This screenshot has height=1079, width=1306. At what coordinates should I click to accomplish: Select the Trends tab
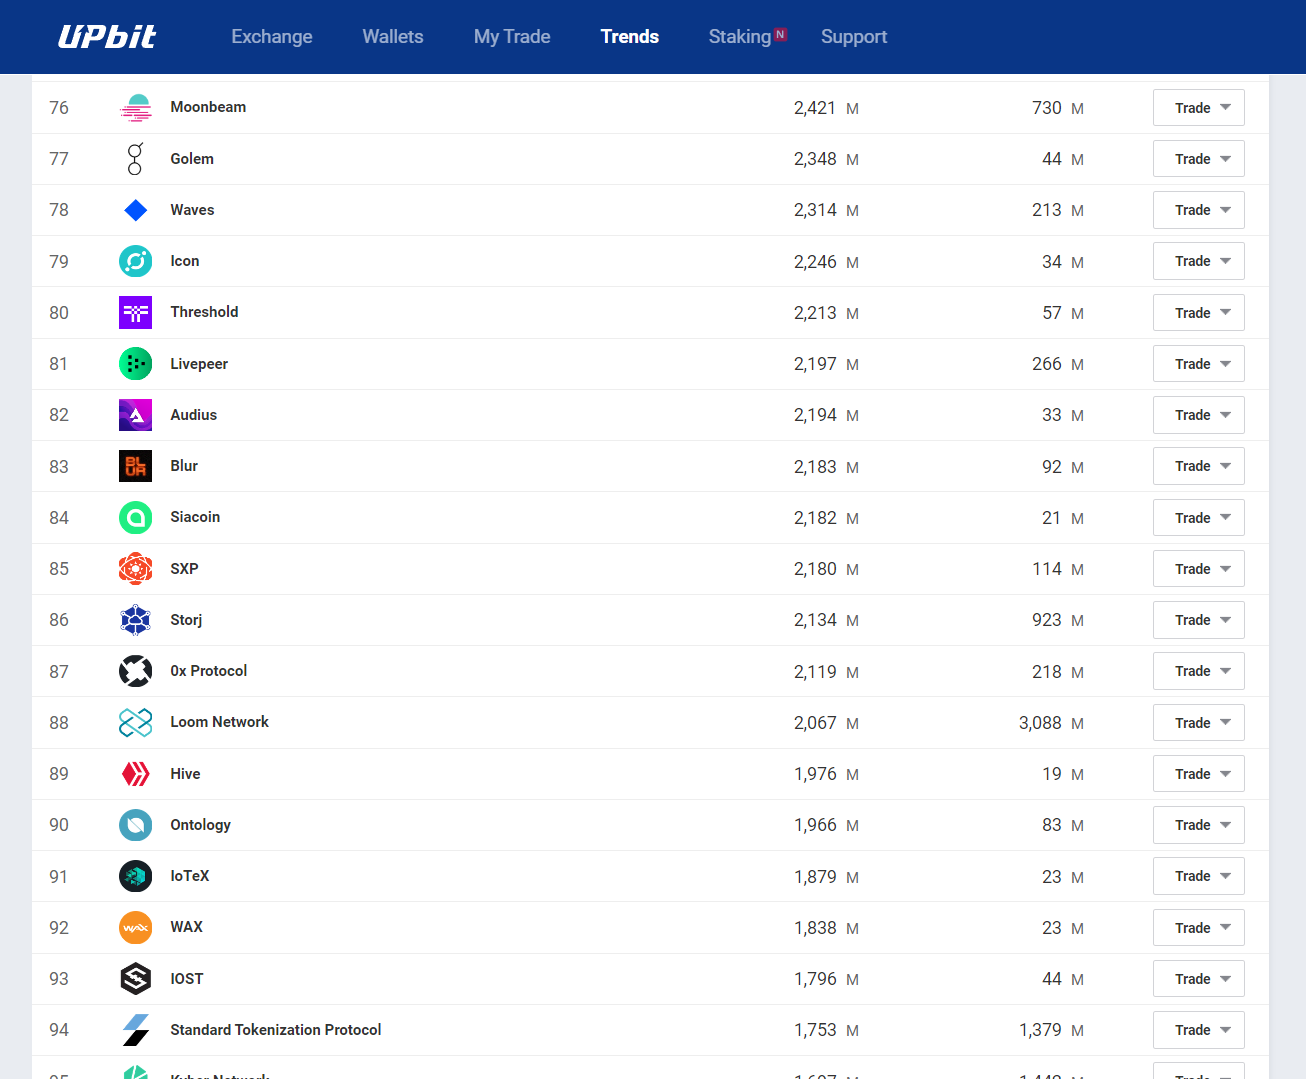[630, 37]
